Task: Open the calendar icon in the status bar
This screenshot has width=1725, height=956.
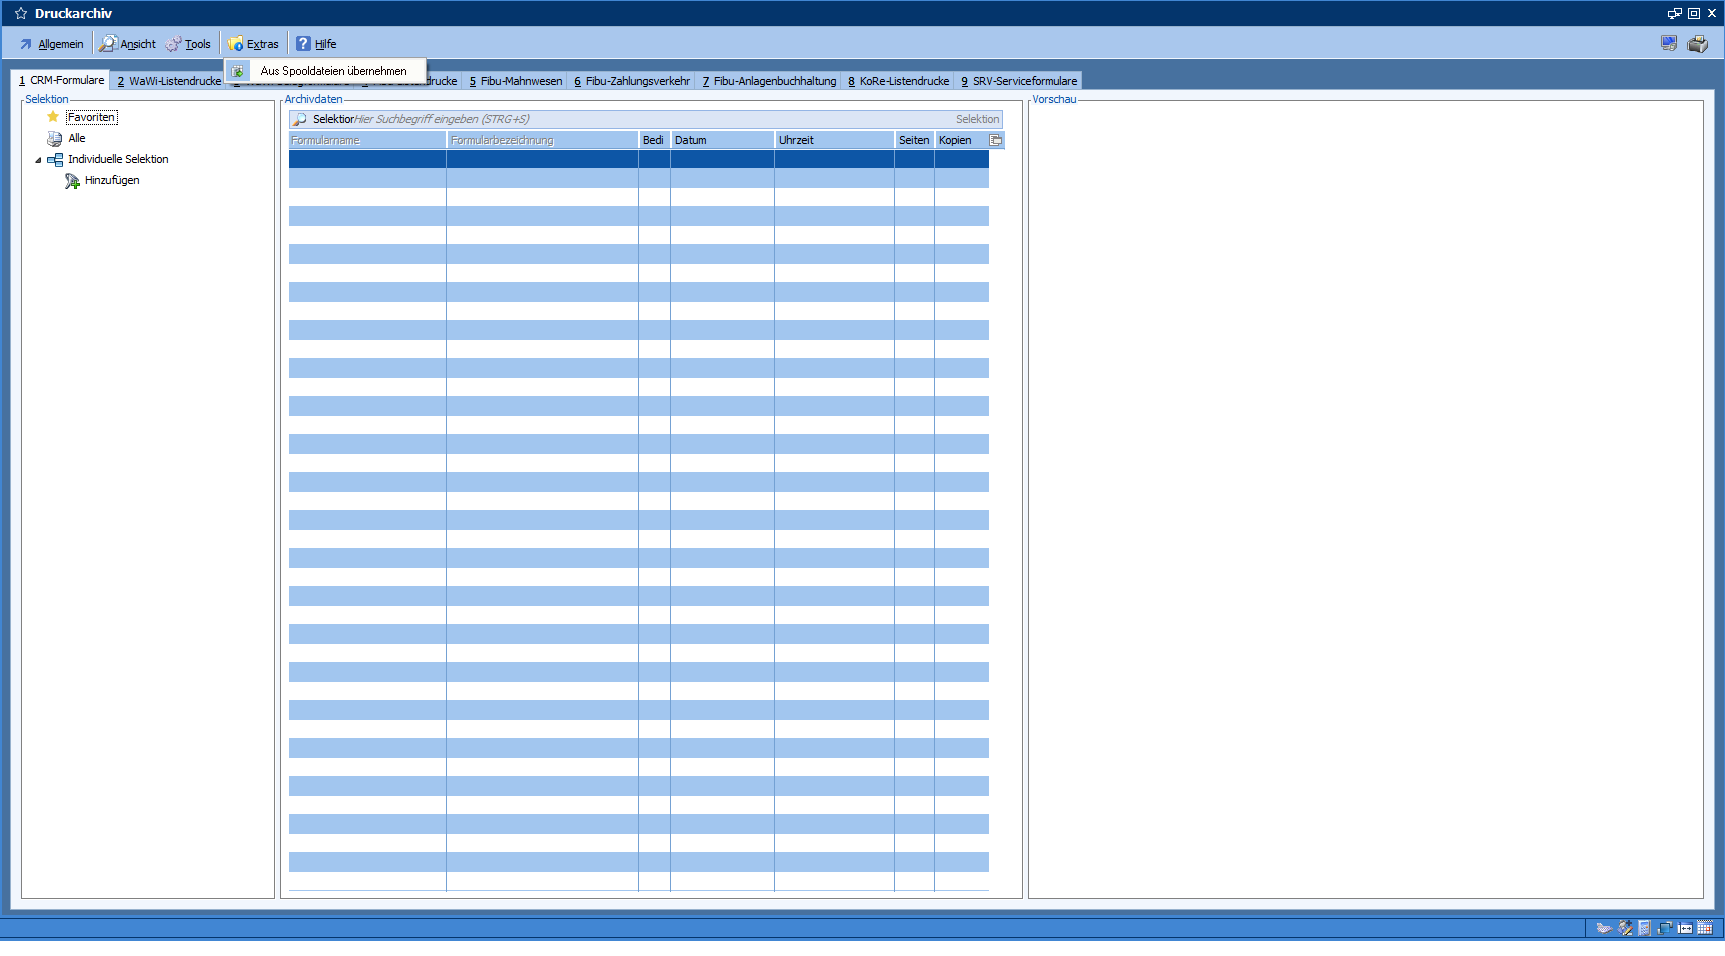Action: [x=1705, y=928]
